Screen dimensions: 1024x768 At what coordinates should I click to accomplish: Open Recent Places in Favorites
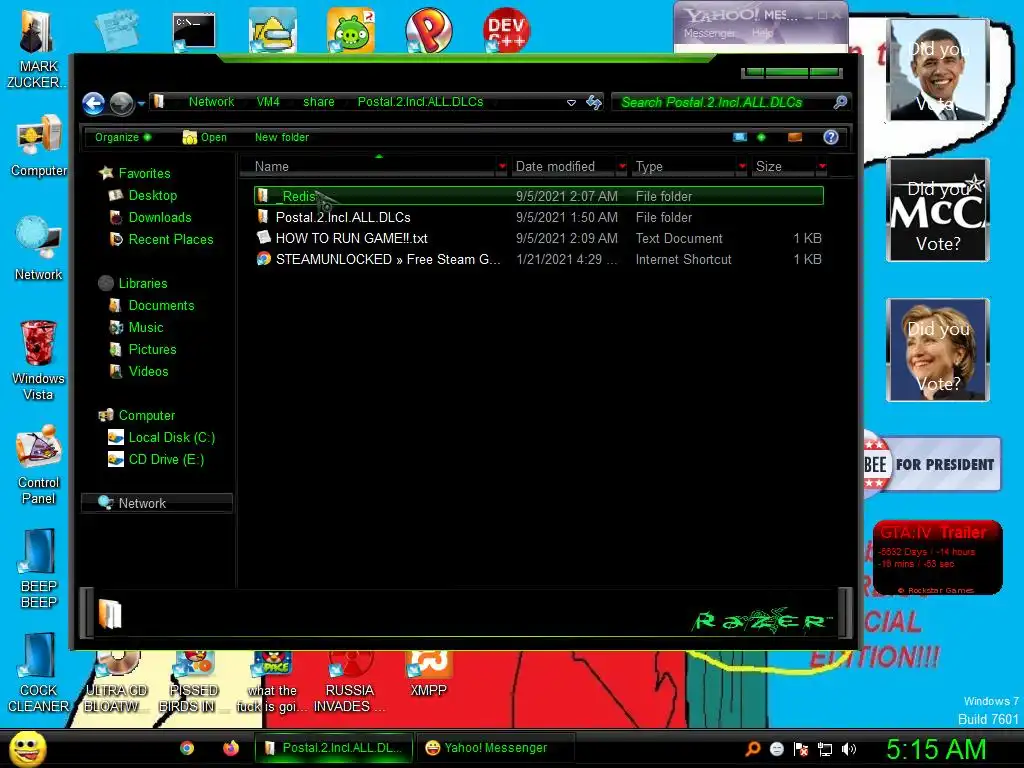[161, 240]
